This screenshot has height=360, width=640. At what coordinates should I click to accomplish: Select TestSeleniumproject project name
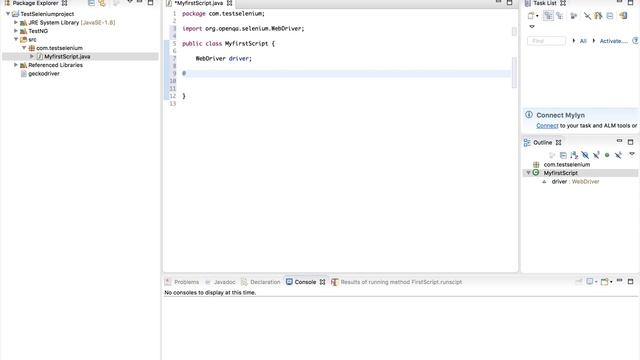[47, 14]
